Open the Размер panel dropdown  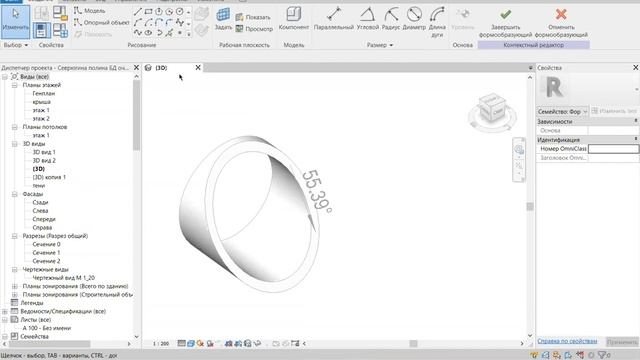pos(380,45)
